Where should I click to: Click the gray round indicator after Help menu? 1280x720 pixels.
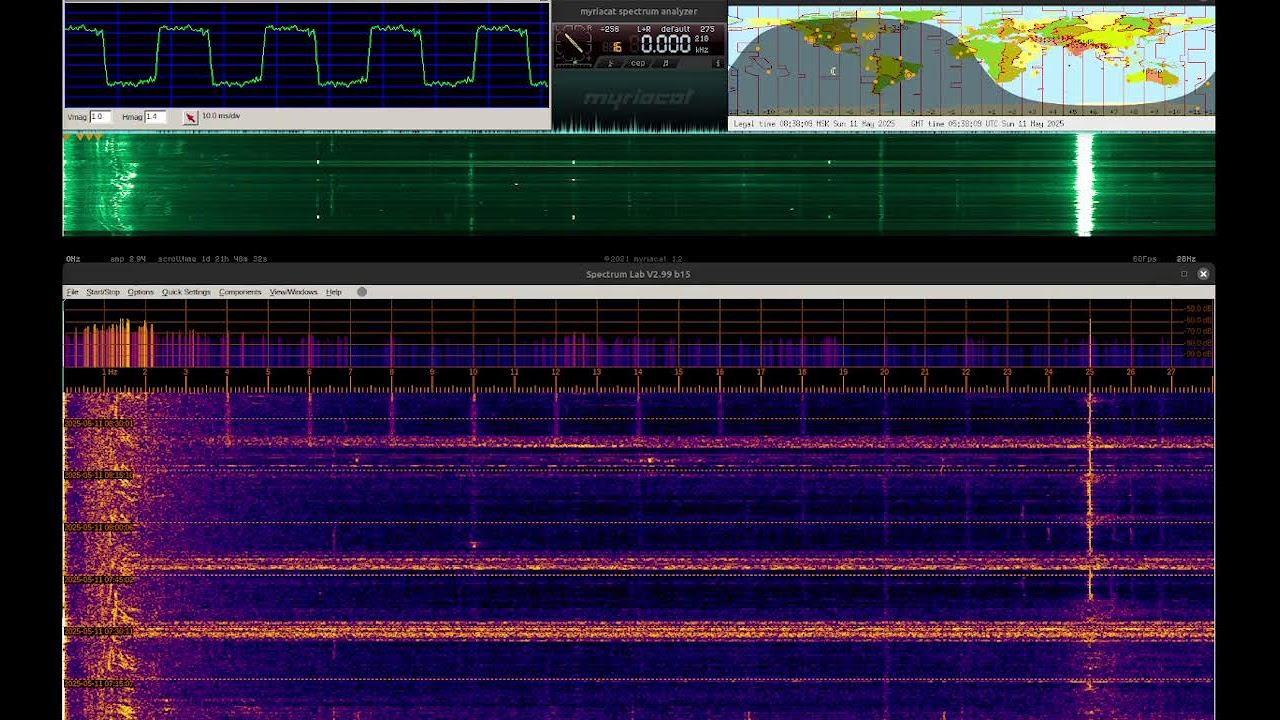pos(362,292)
